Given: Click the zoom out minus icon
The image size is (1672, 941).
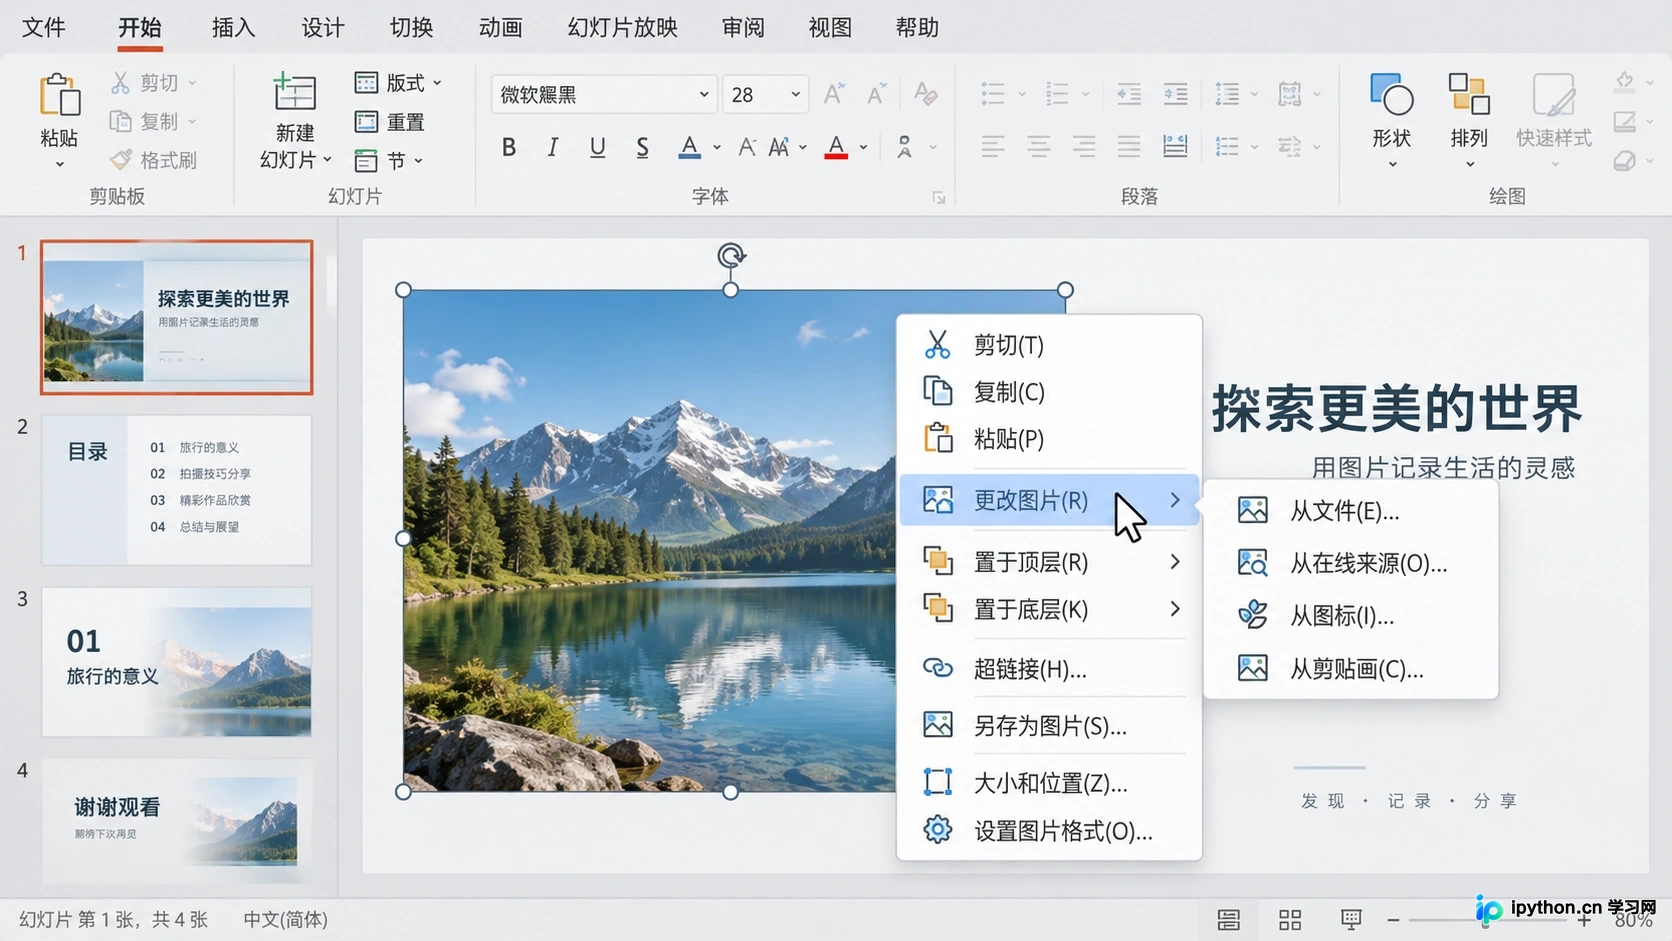Looking at the screenshot, I should click(1393, 919).
